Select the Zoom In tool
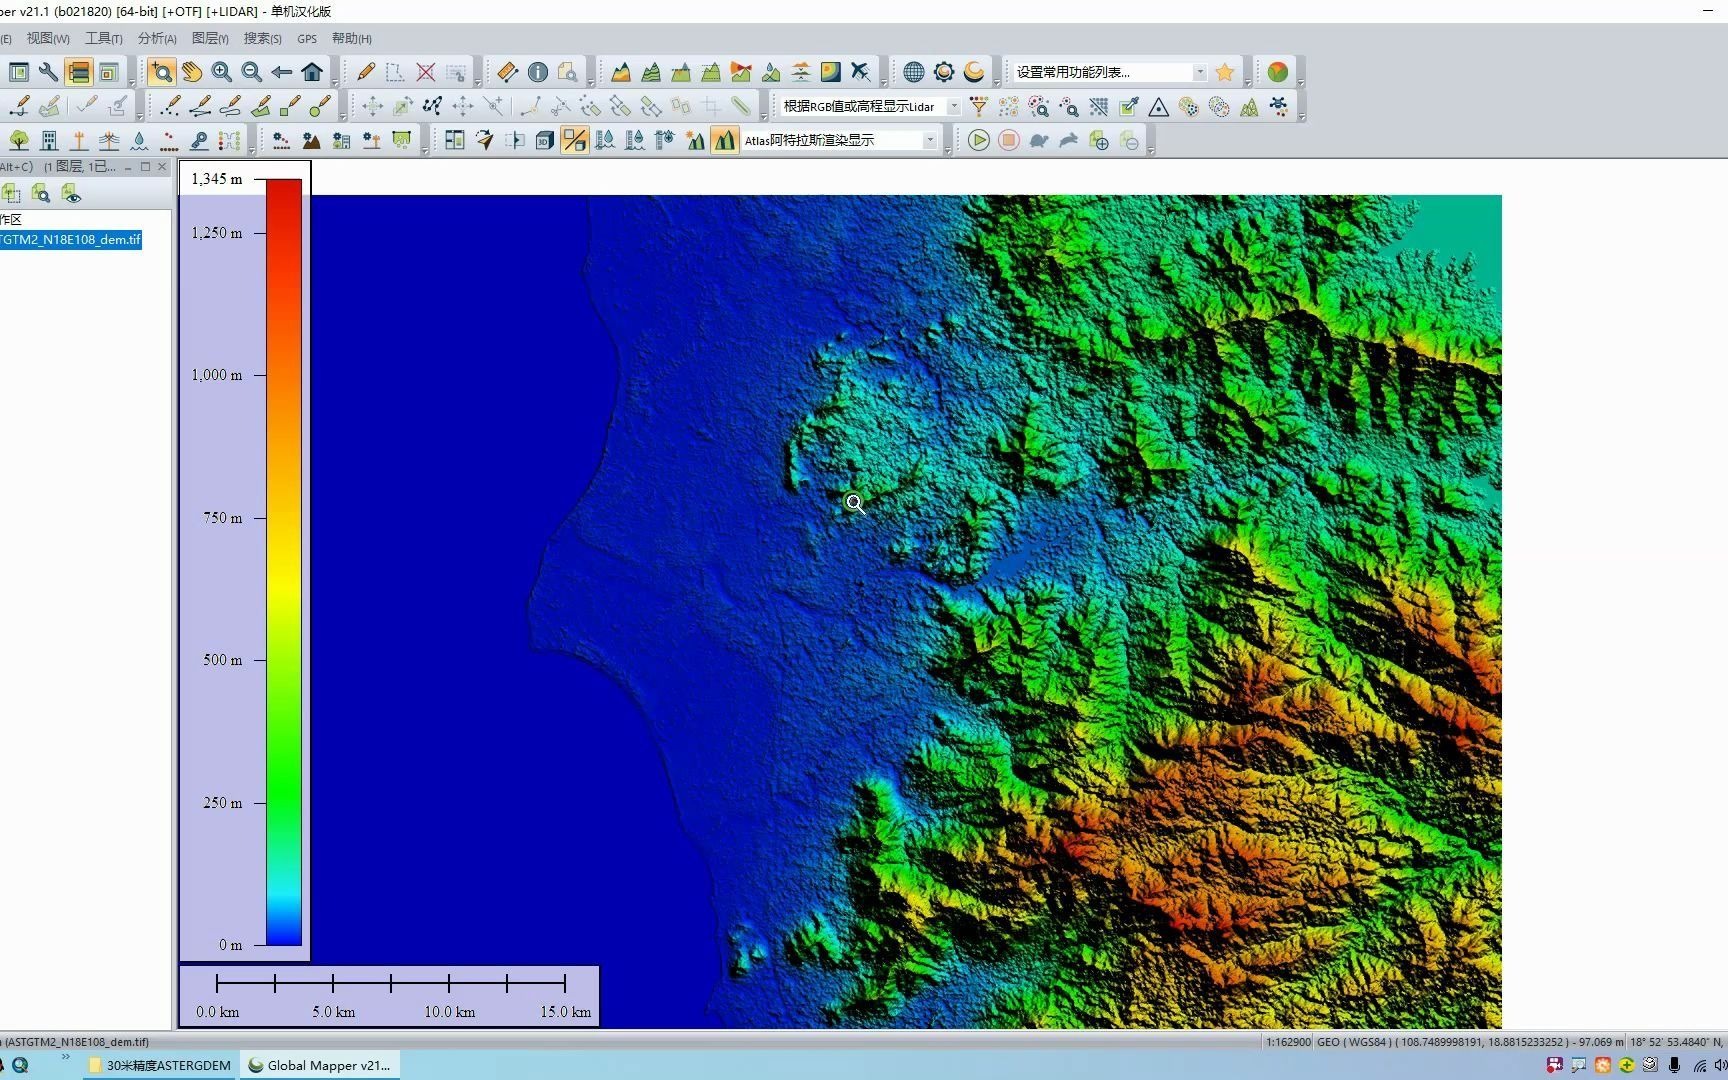 coord(222,71)
